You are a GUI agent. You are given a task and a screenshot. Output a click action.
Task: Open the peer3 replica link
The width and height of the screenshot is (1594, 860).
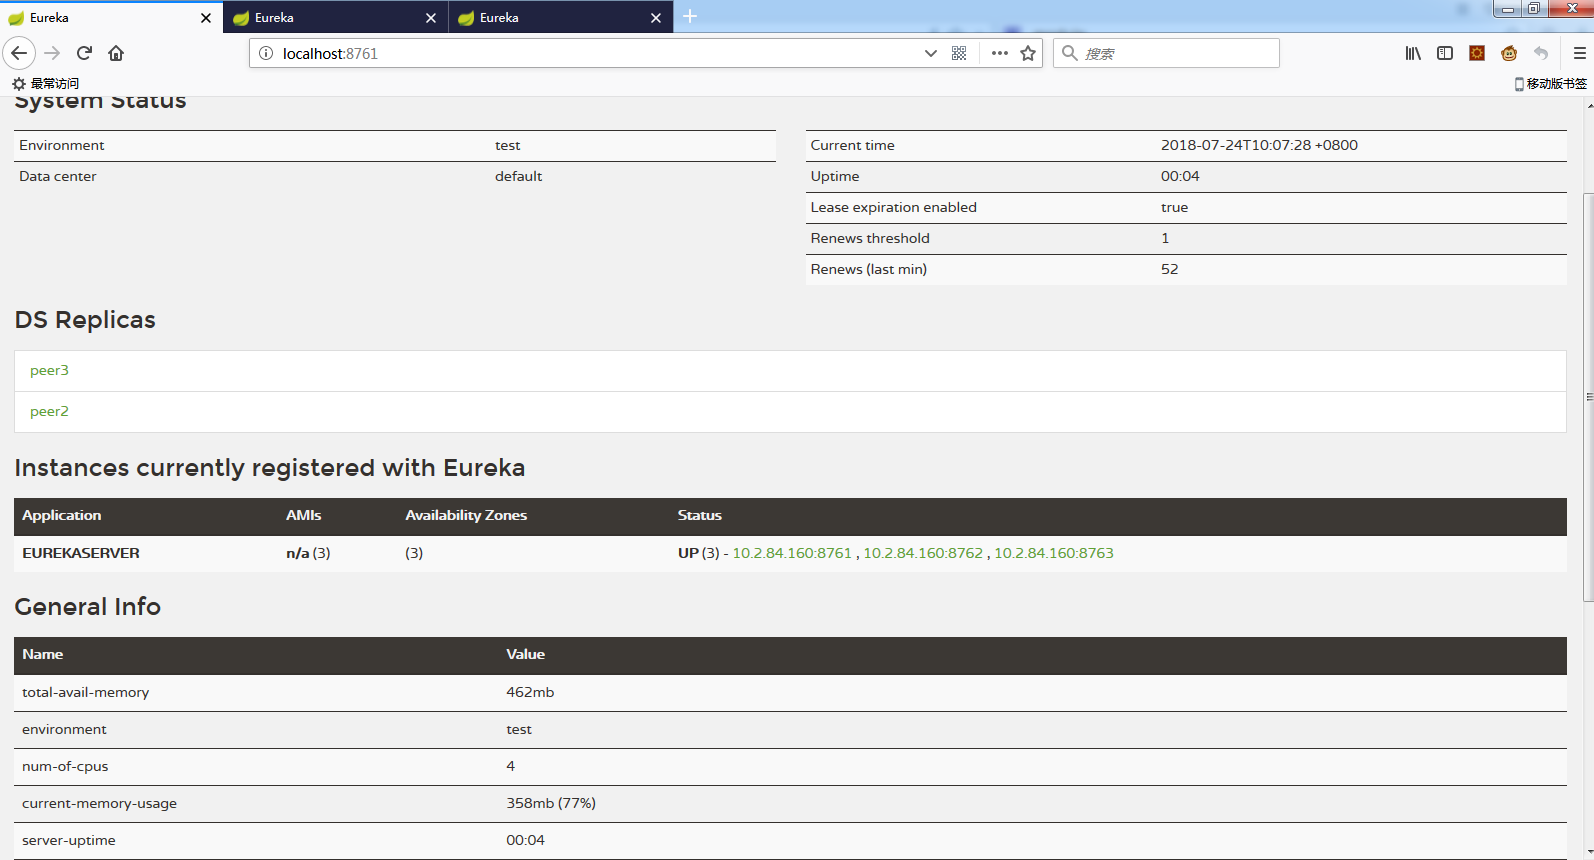point(49,370)
